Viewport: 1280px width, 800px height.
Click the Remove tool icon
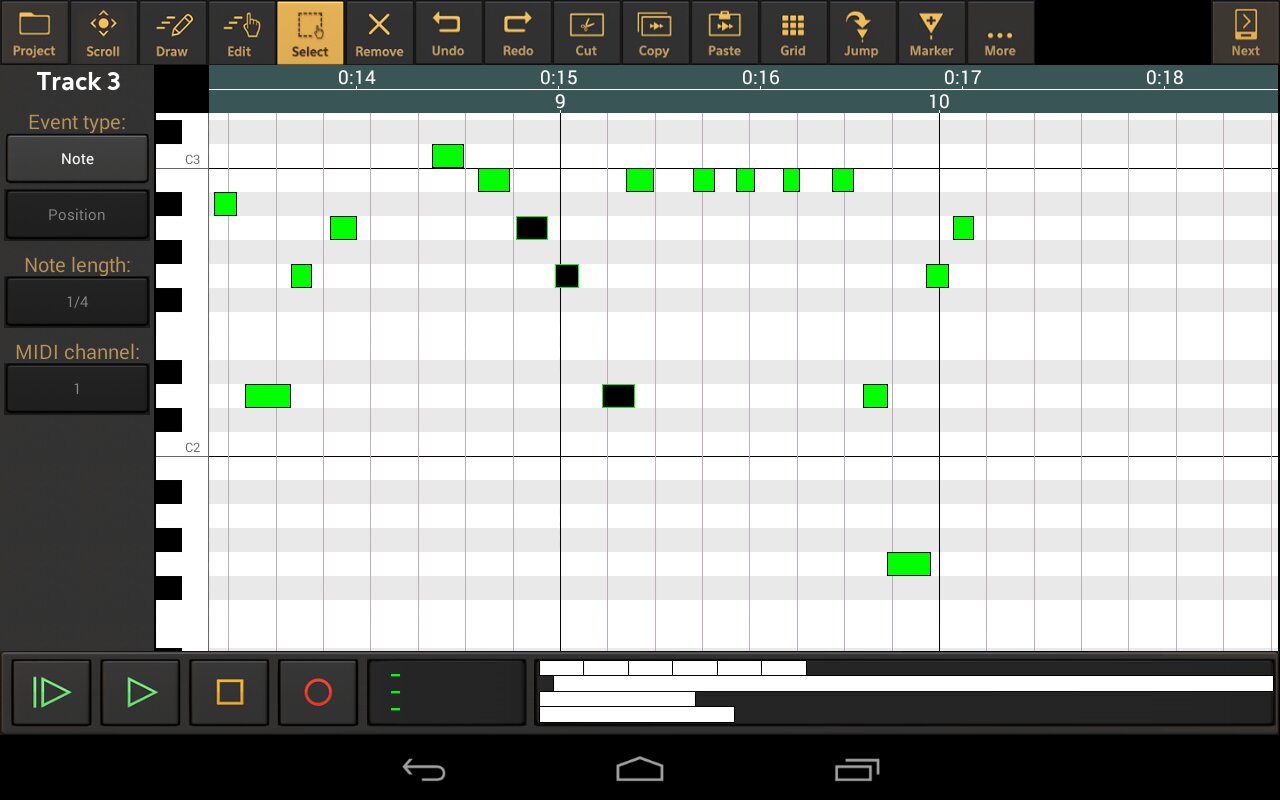coord(379,33)
